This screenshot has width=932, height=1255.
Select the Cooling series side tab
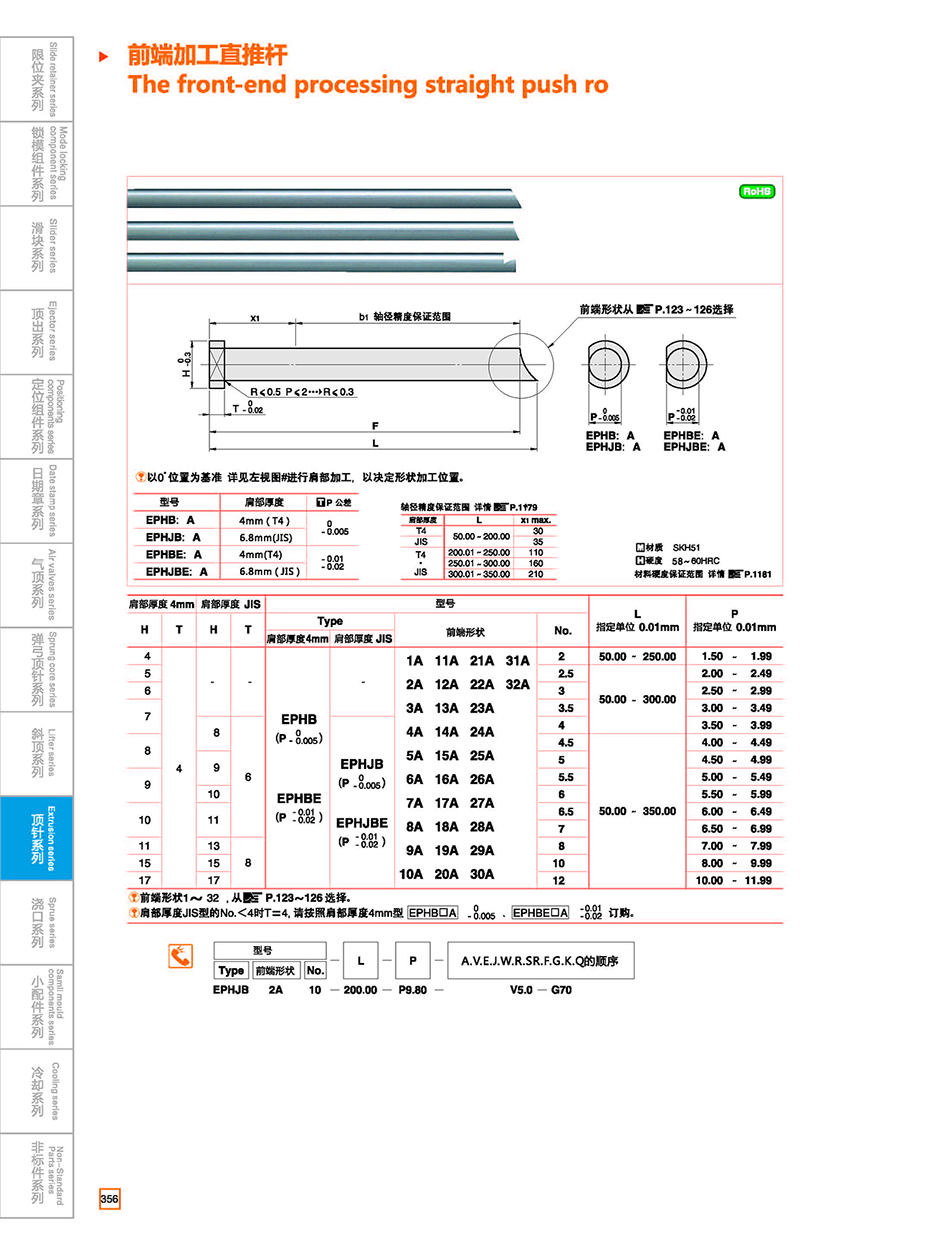36,1091
